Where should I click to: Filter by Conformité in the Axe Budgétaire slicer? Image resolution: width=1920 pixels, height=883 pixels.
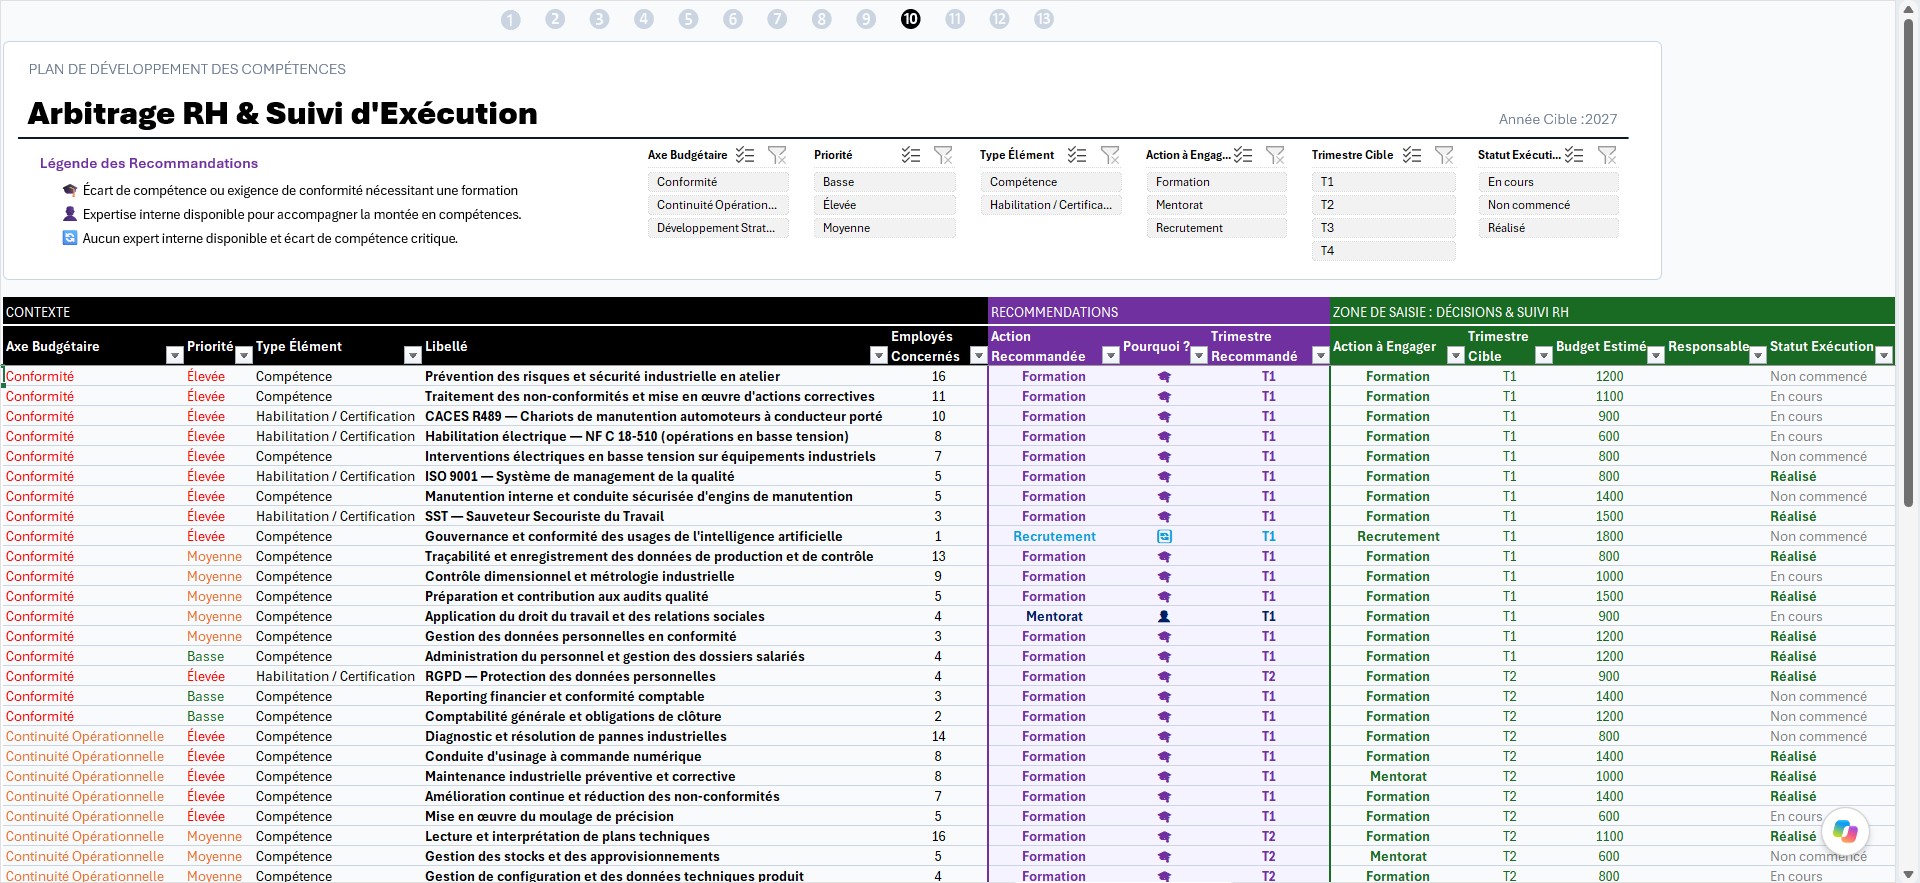coord(718,182)
